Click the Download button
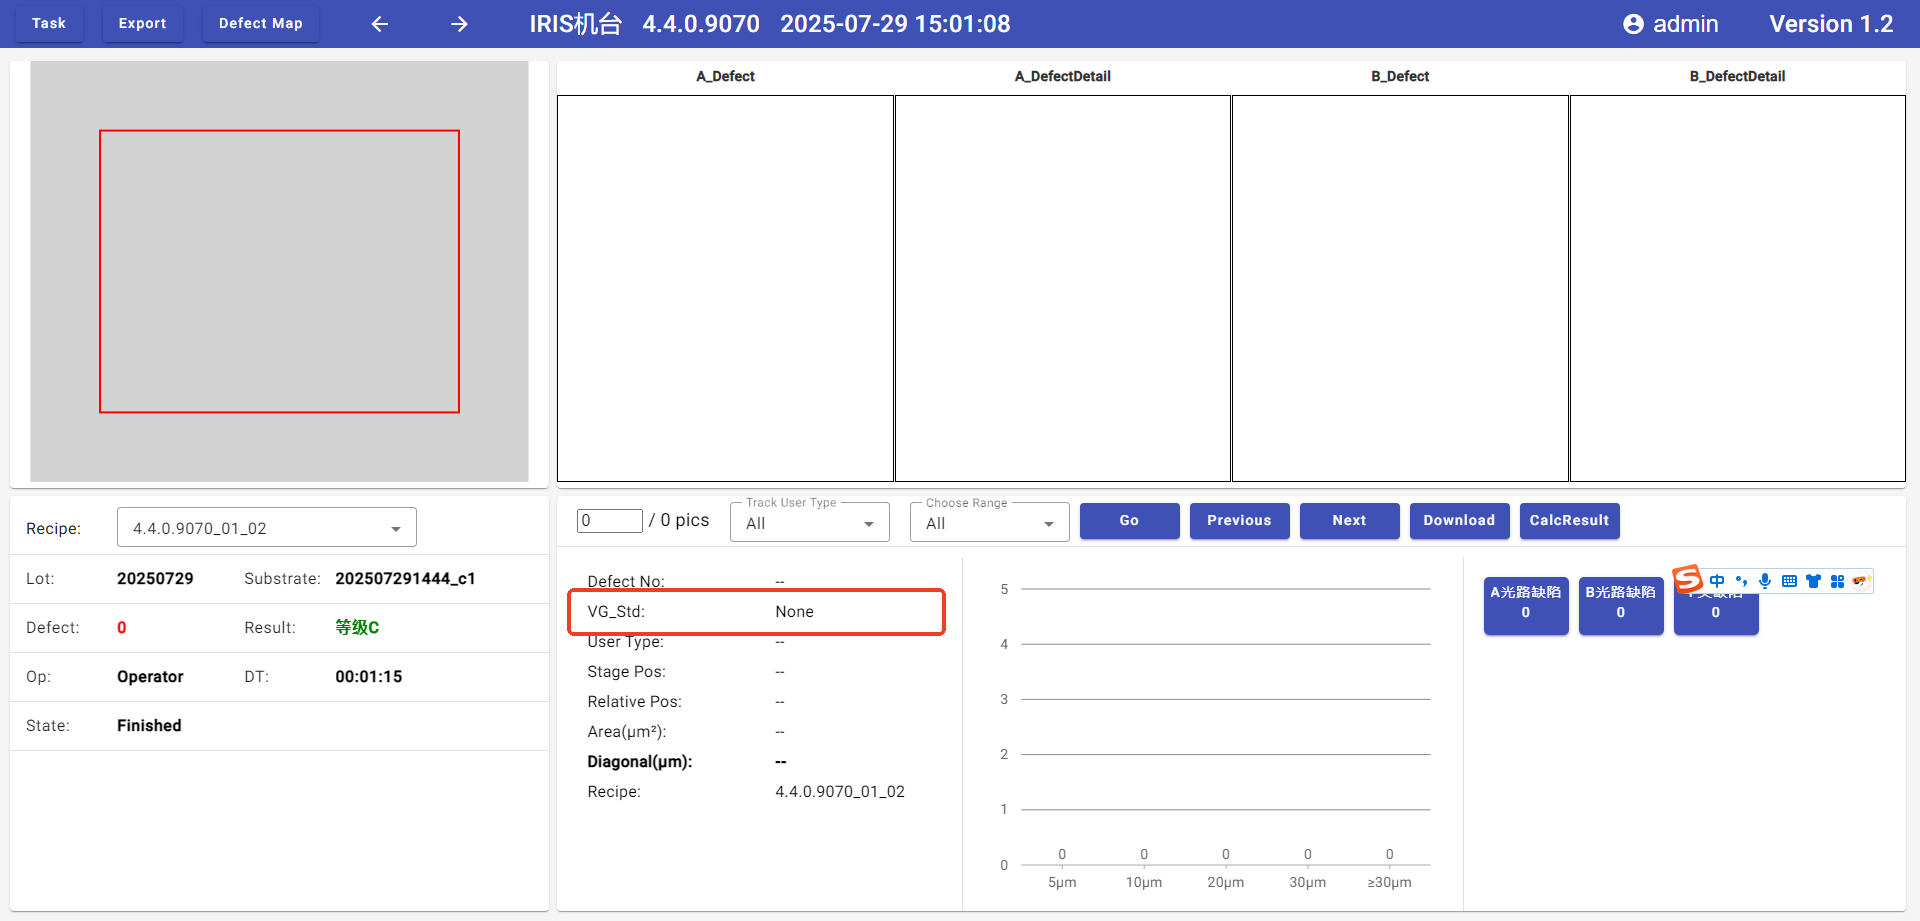The width and height of the screenshot is (1920, 921). pyautogui.click(x=1459, y=520)
